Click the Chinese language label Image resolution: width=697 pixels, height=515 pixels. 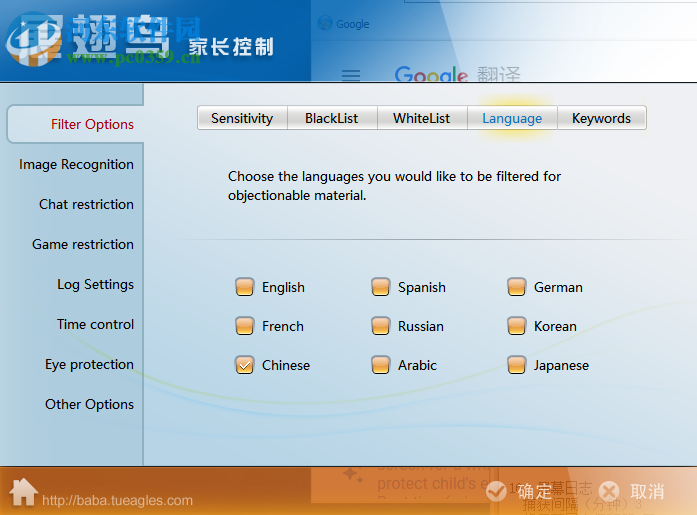(286, 365)
